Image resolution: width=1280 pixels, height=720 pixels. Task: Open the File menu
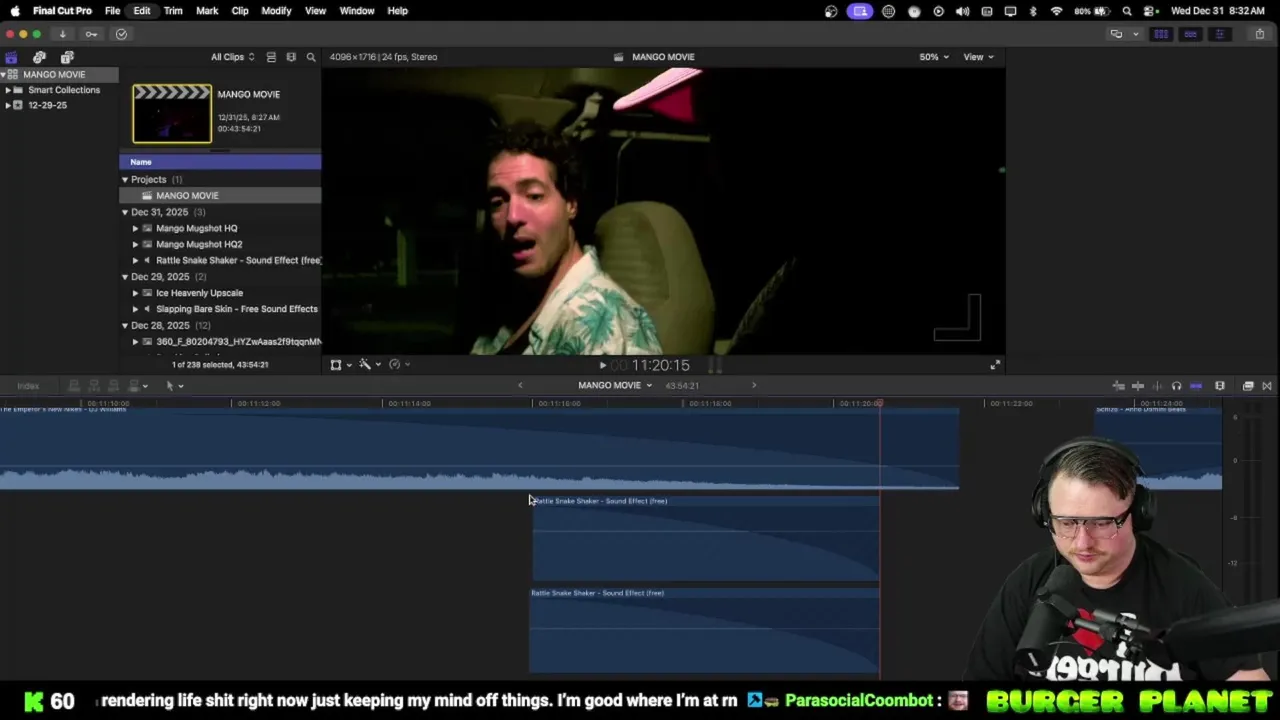point(112,11)
